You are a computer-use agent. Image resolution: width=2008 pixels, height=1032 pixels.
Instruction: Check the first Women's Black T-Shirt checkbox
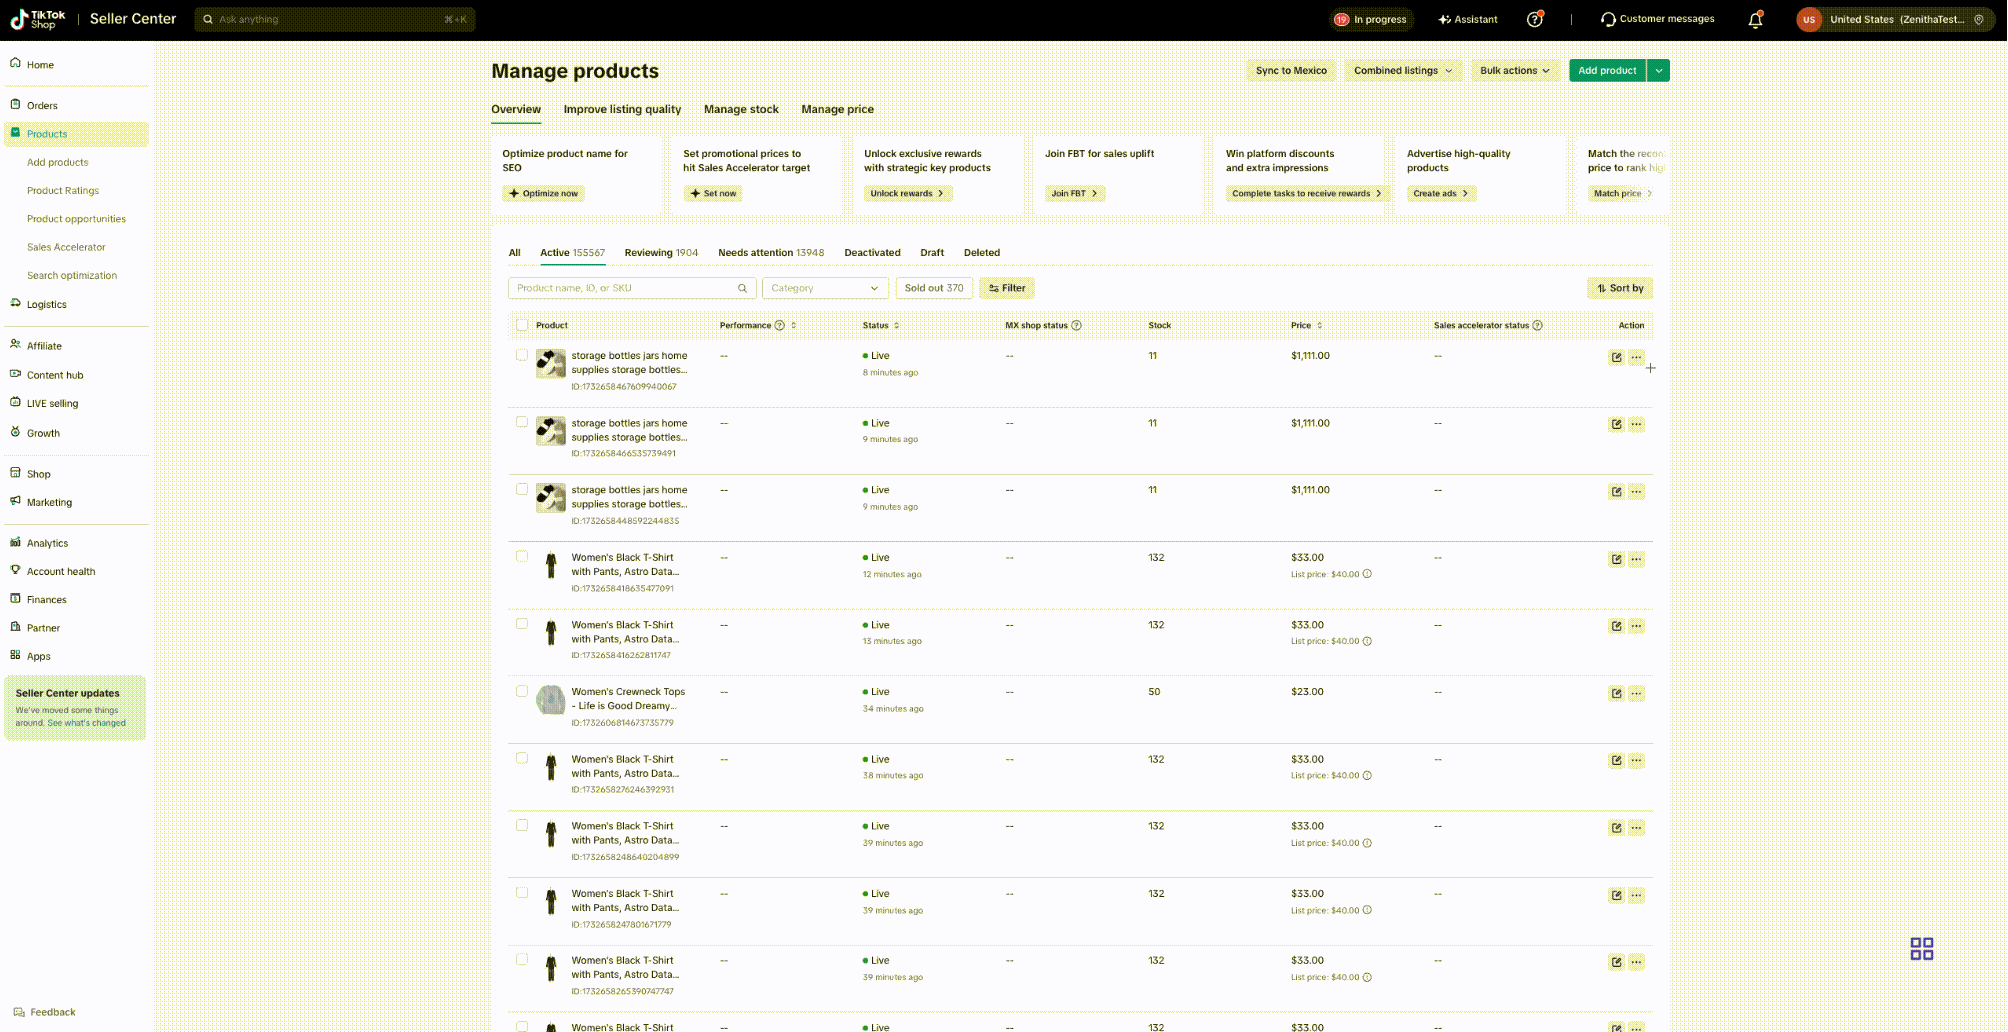(x=522, y=556)
